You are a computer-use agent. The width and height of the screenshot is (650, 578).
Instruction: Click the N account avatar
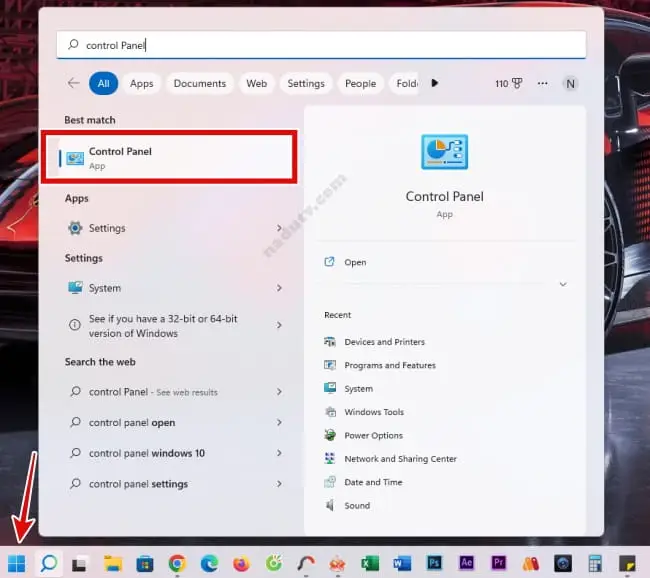point(570,84)
